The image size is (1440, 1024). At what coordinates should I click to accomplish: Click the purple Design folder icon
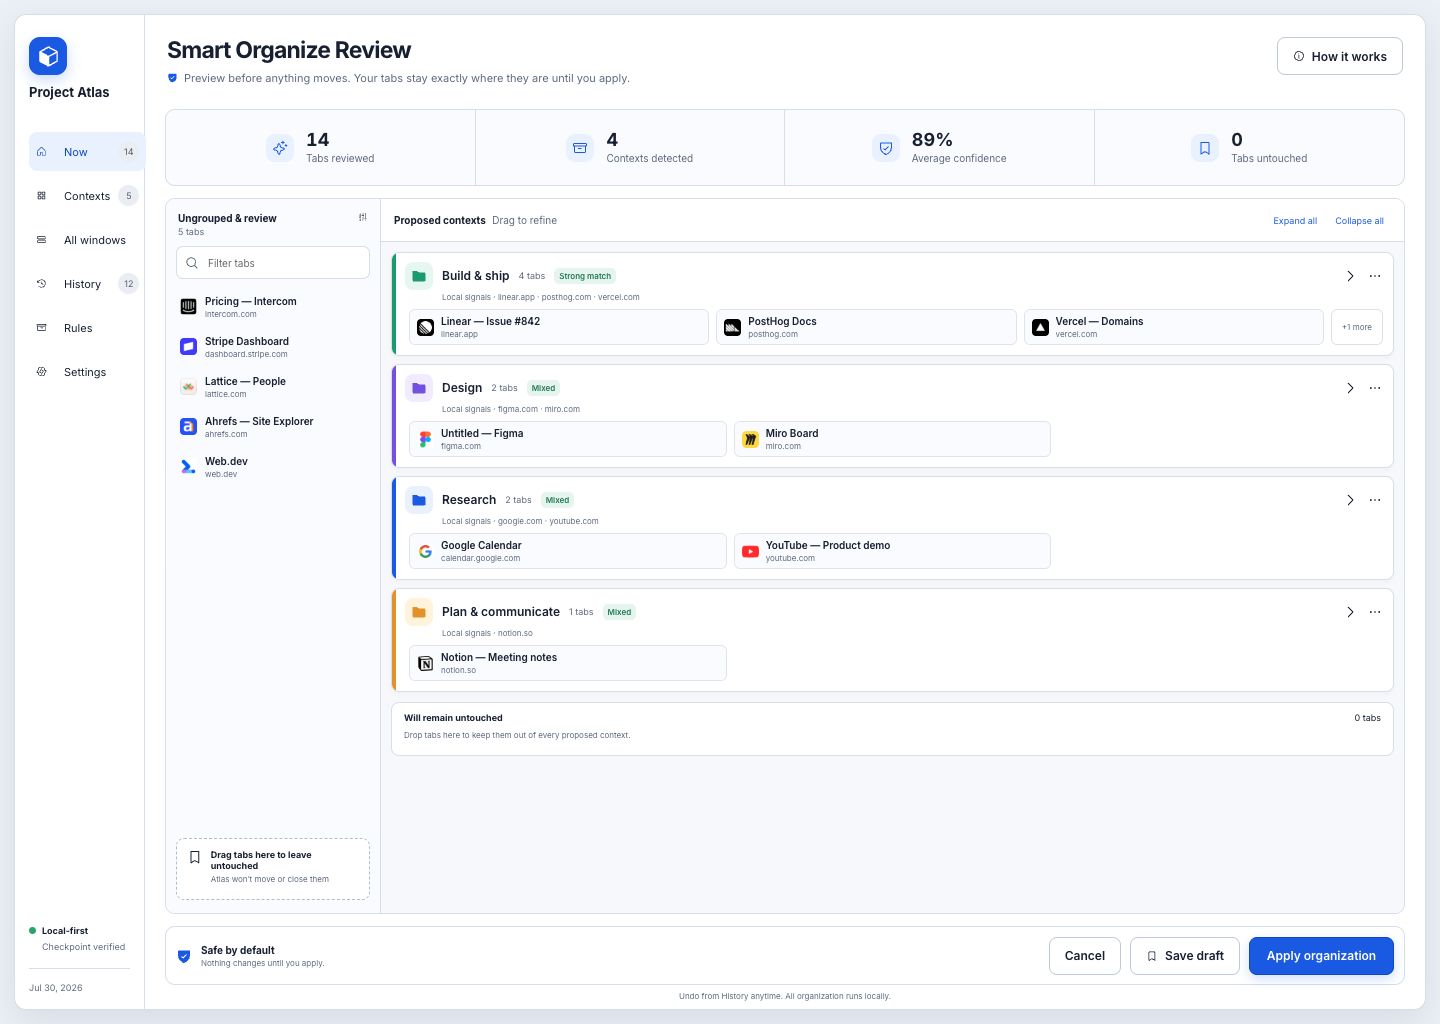pyautogui.click(x=419, y=388)
